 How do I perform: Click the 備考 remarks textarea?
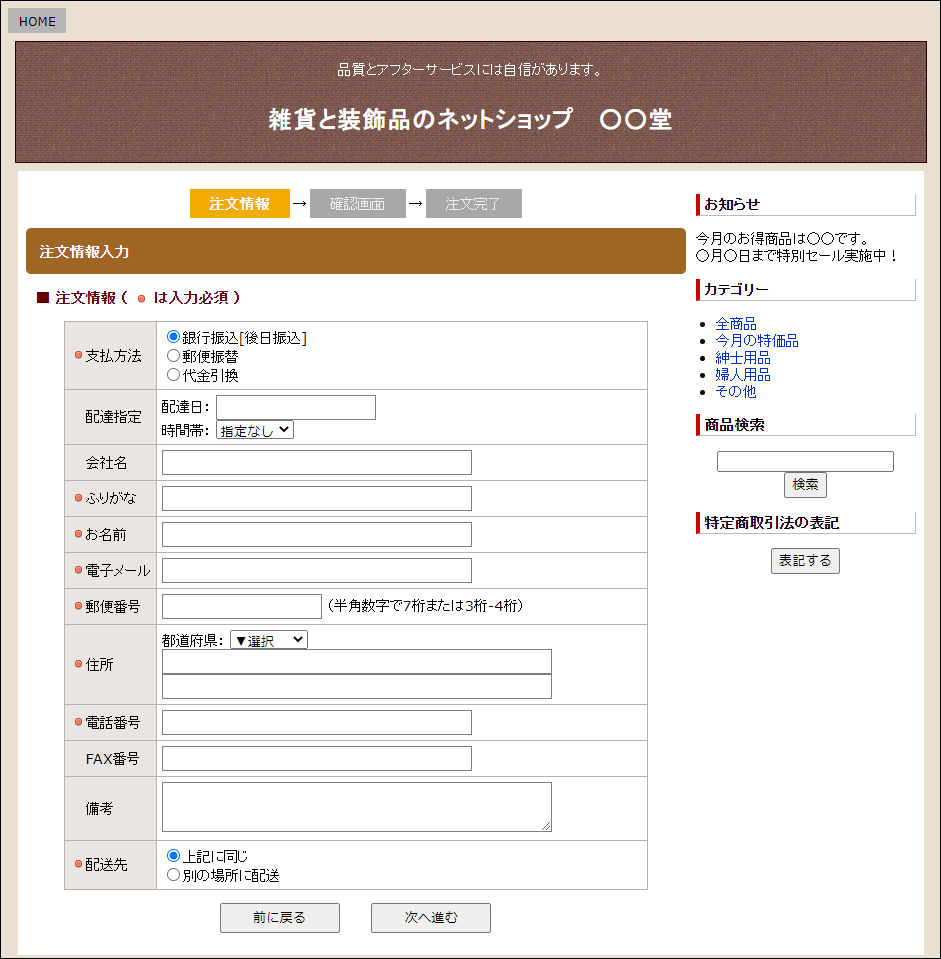click(x=356, y=806)
